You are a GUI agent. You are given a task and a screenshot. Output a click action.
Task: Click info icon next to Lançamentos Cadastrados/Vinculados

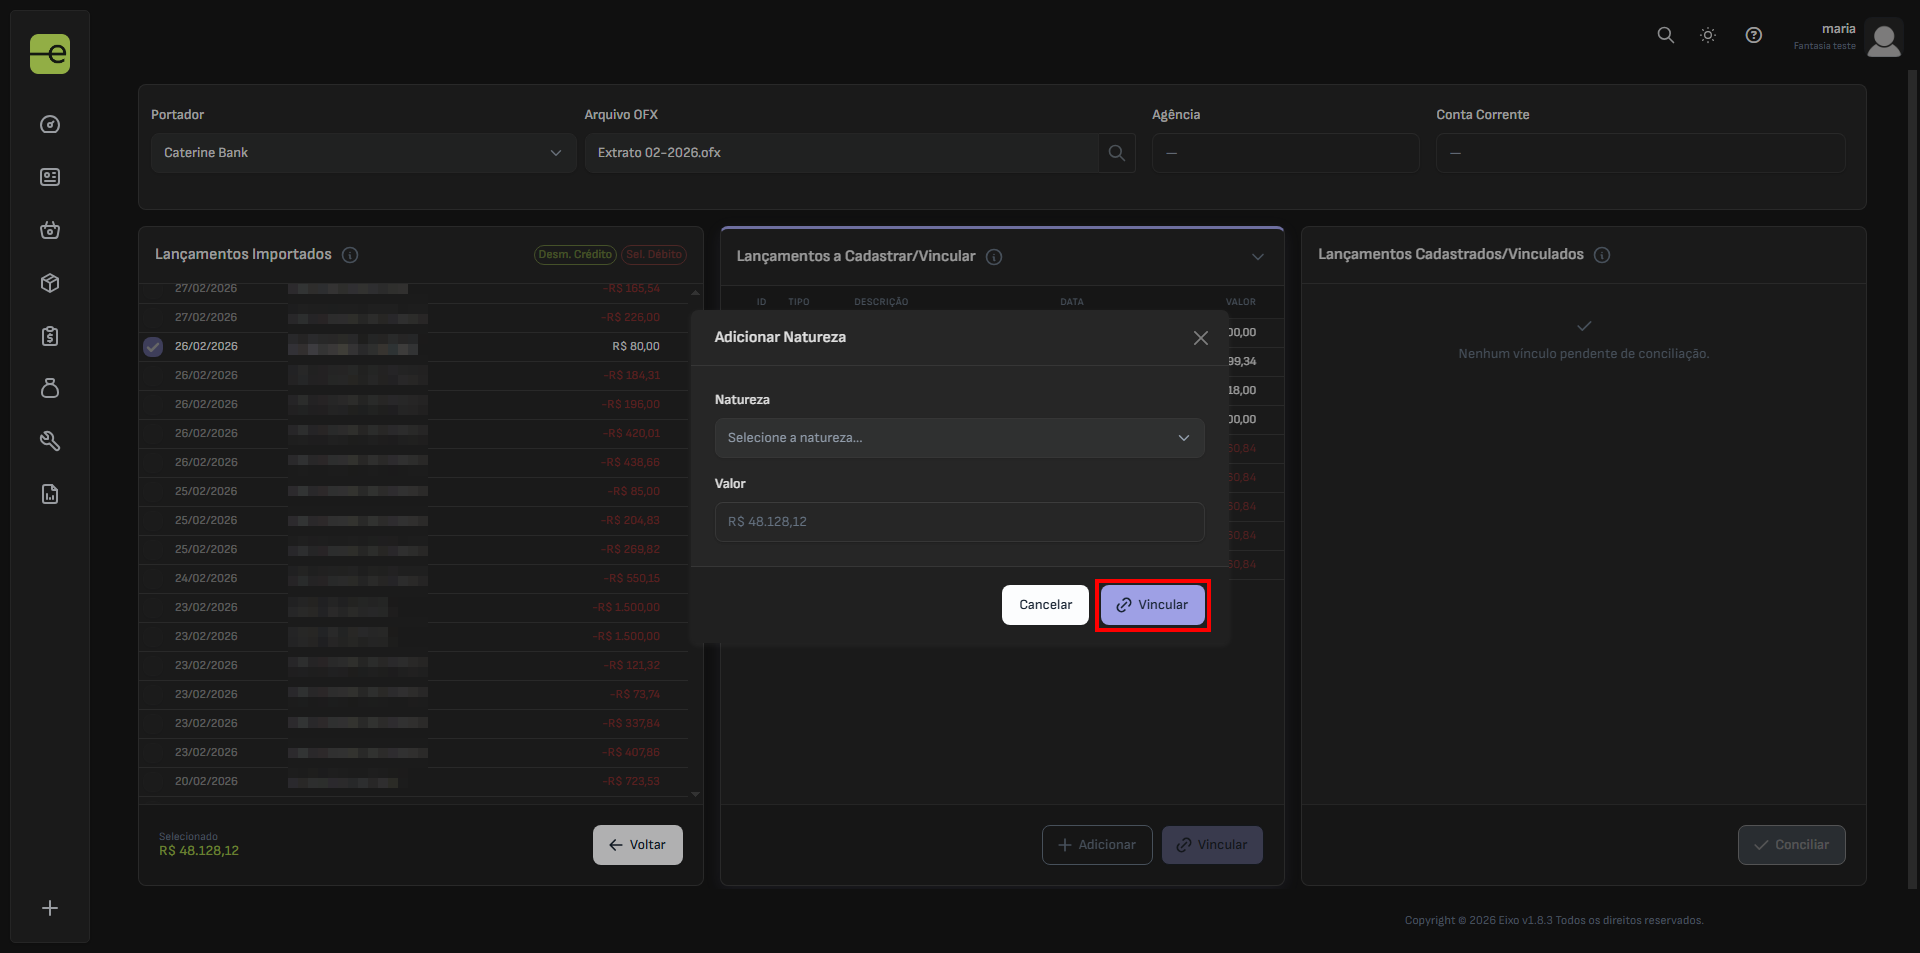[1602, 255]
